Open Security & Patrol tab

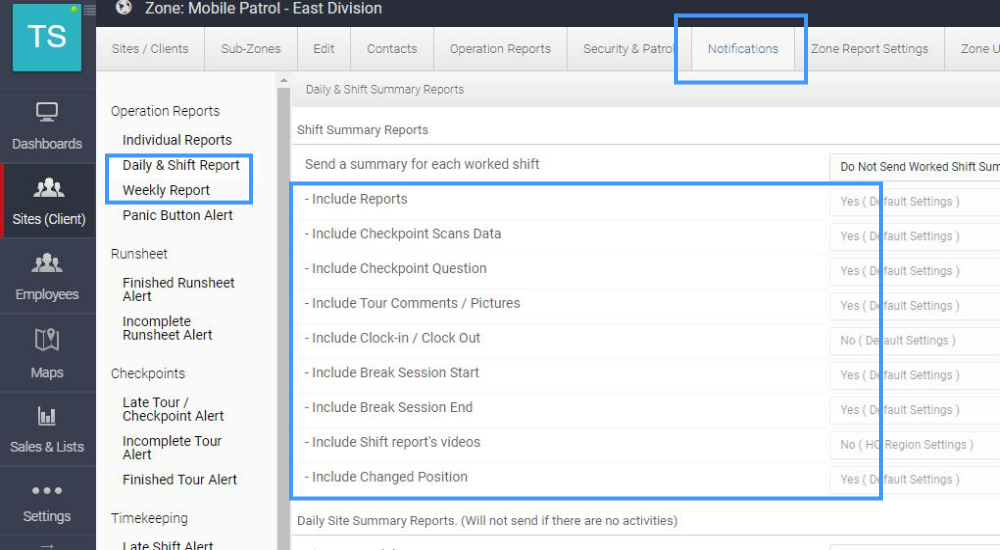point(628,48)
